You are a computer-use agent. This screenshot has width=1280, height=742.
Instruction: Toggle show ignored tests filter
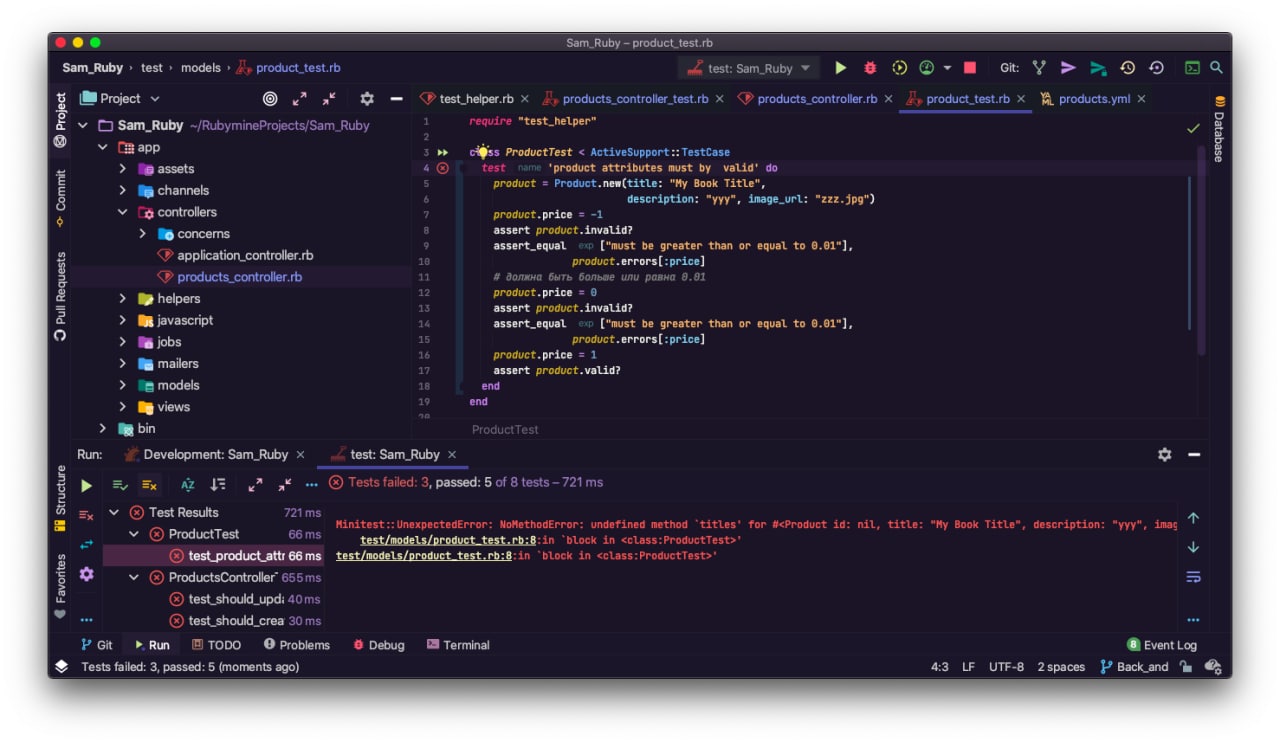(149, 484)
